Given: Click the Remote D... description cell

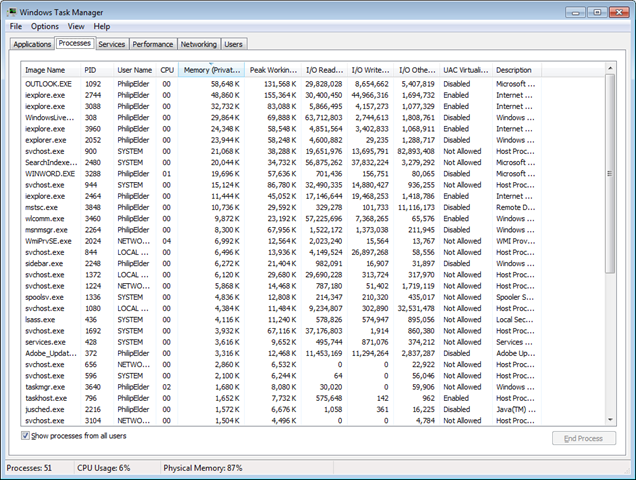Looking at the screenshot, I should pos(516,207).
